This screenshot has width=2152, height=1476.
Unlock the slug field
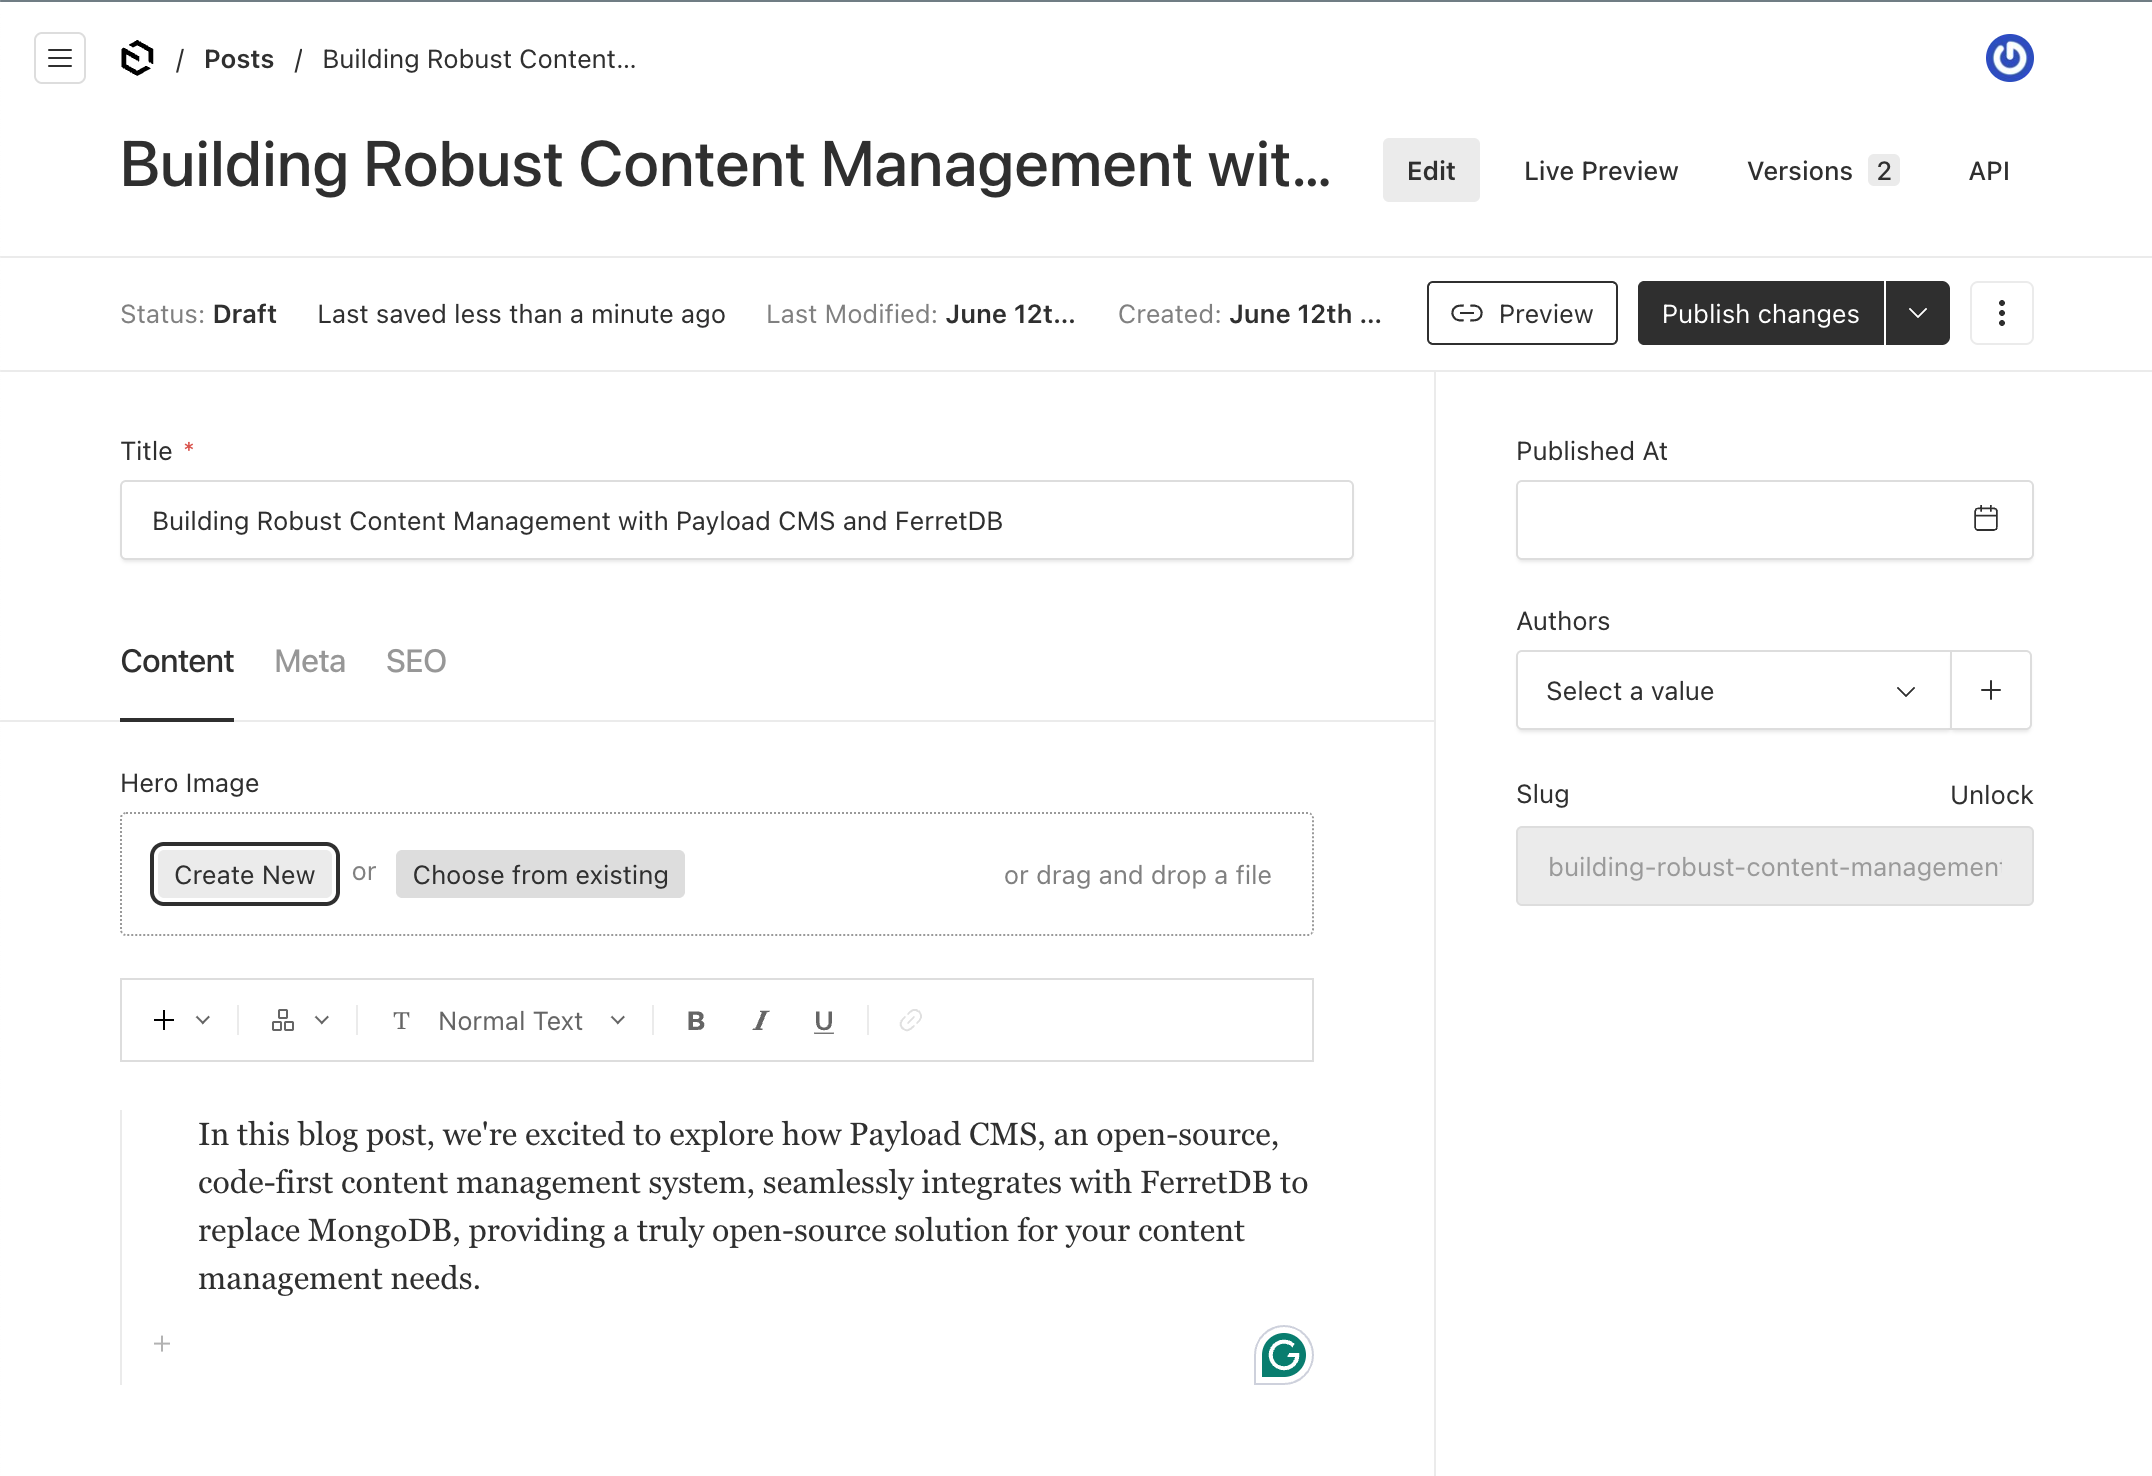point(1992,794)
